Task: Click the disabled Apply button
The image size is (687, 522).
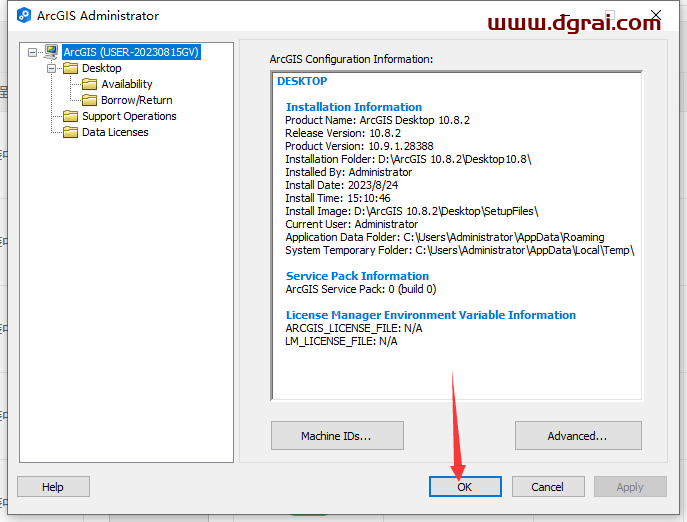Action: coord(630,487)
